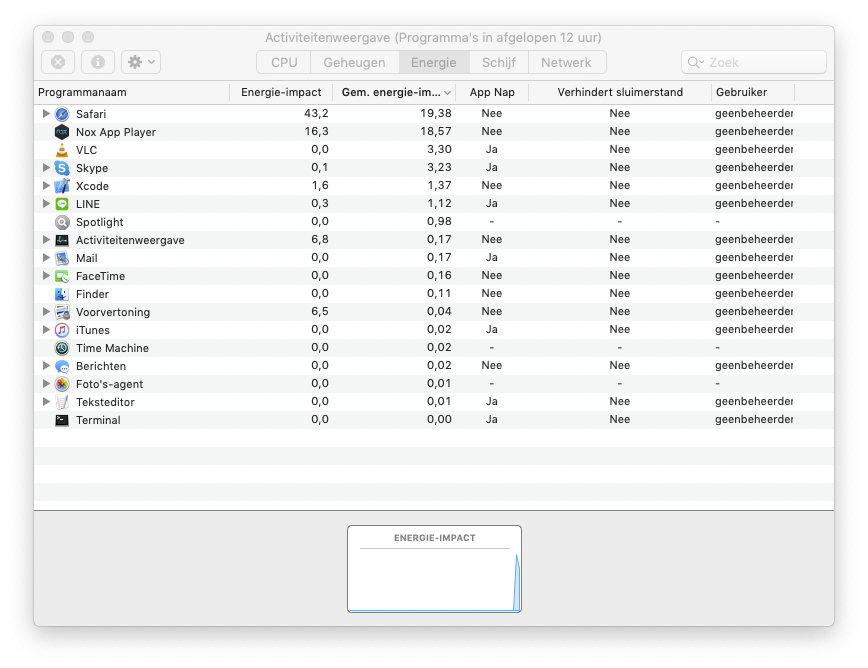This screenshot has width=868, height=668.
Task: Click the Voorvertoning app icon
Action: pyautogui.click(x=62, y=312)
